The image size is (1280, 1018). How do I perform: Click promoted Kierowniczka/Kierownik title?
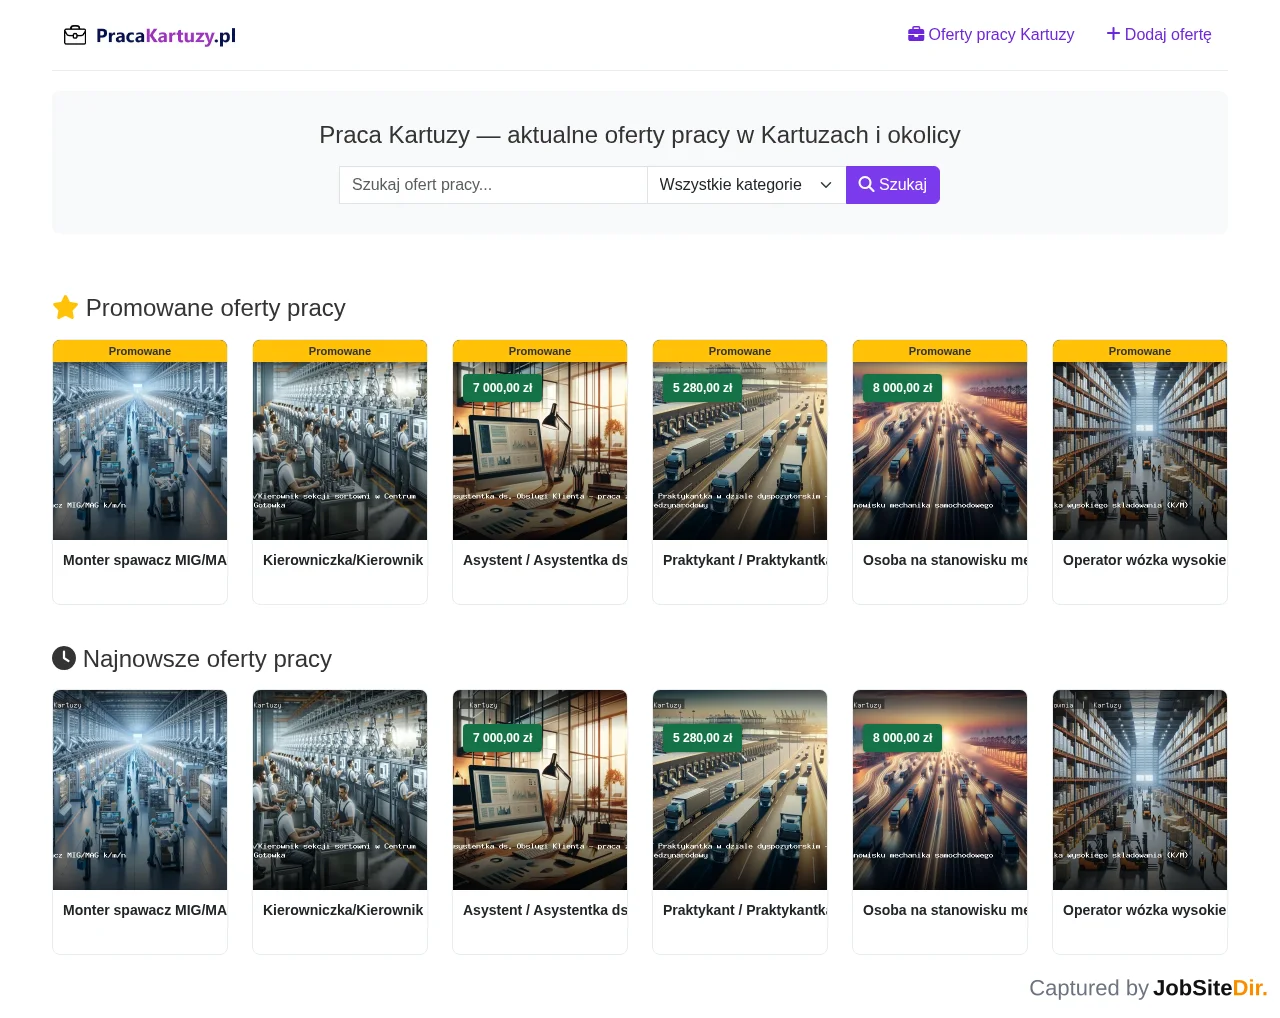(x=343, y=560)
